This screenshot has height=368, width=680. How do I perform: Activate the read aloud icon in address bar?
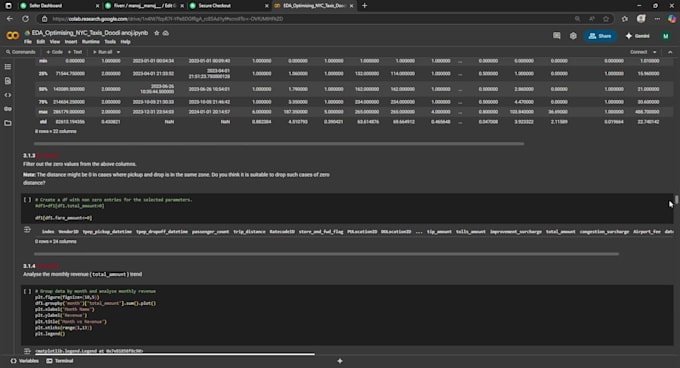[592, 19]
